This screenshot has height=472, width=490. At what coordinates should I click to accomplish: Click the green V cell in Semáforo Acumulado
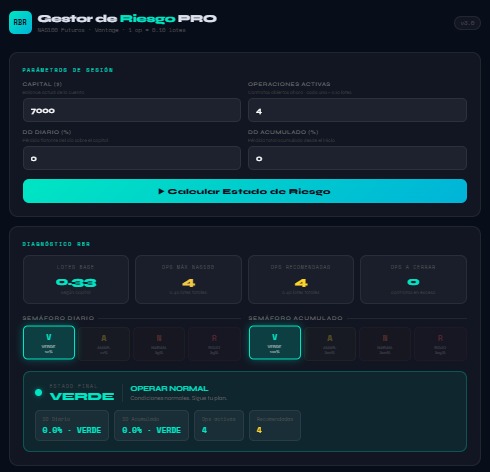pos(275,343)
